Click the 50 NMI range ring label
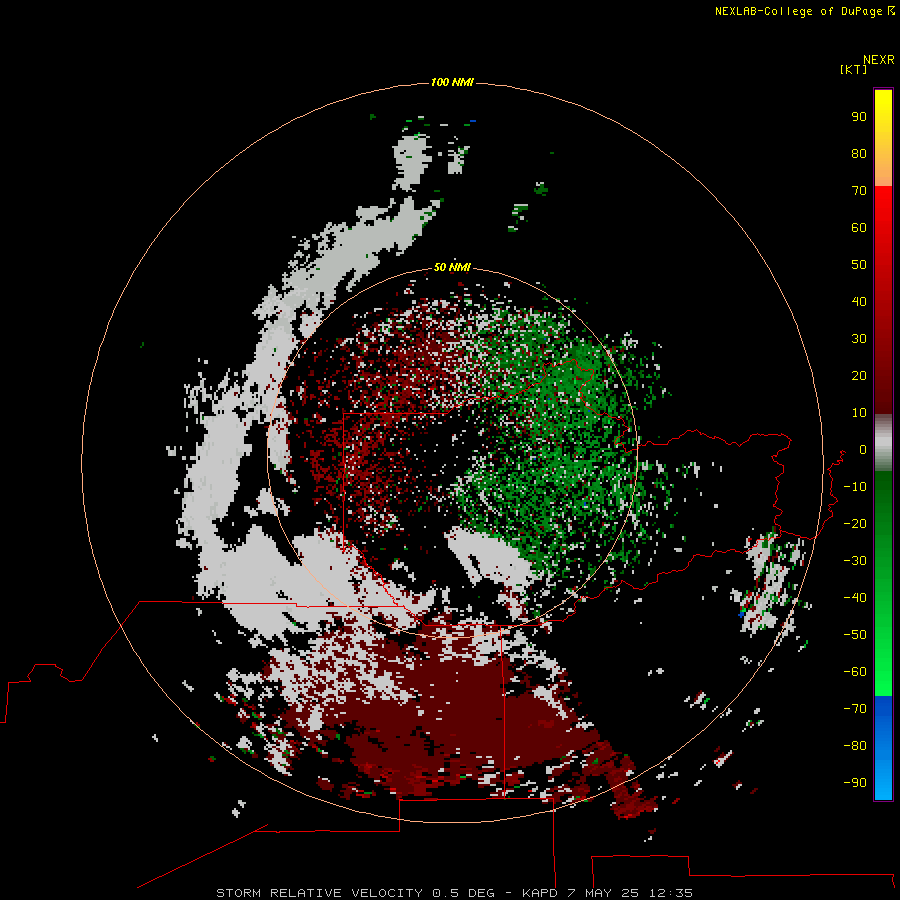 pyautogui.click(x=452, y=267)
